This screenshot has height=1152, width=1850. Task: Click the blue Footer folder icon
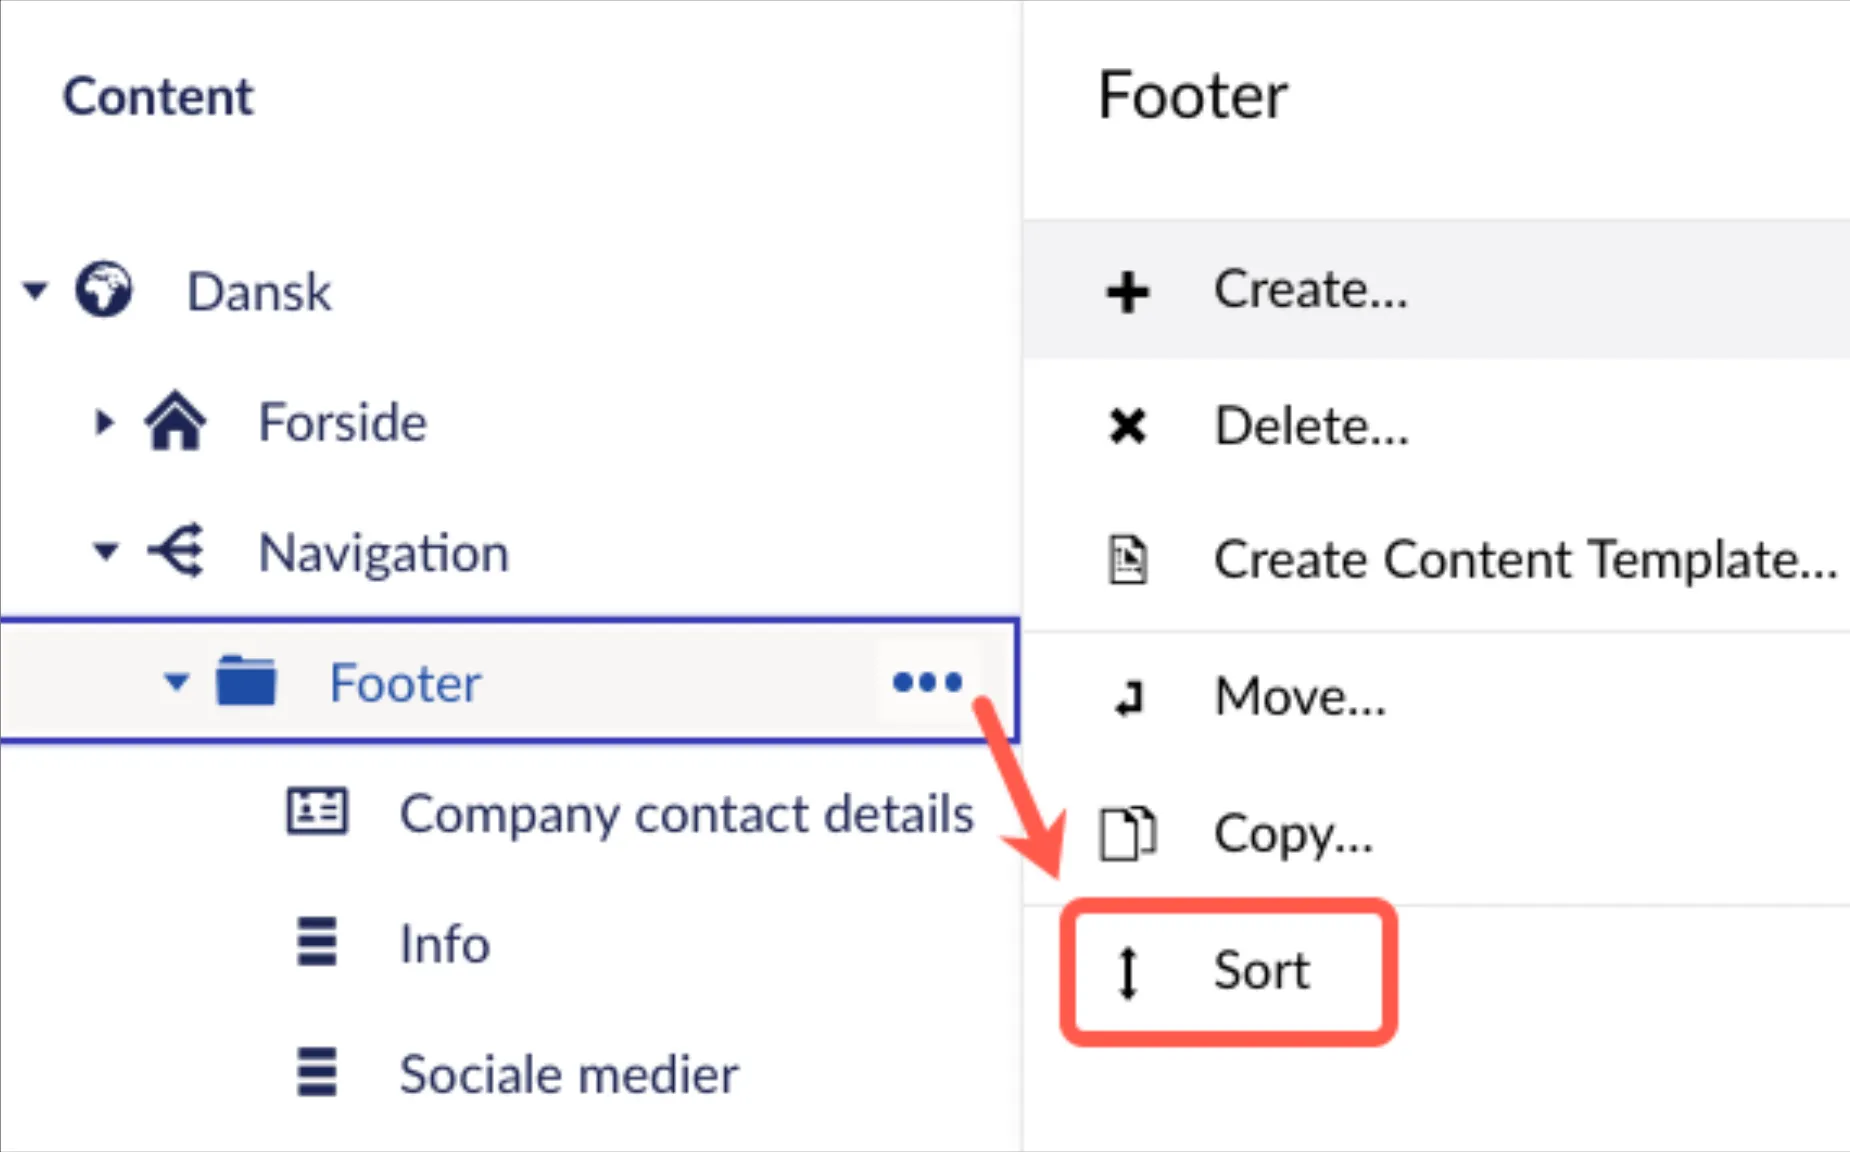246,681
